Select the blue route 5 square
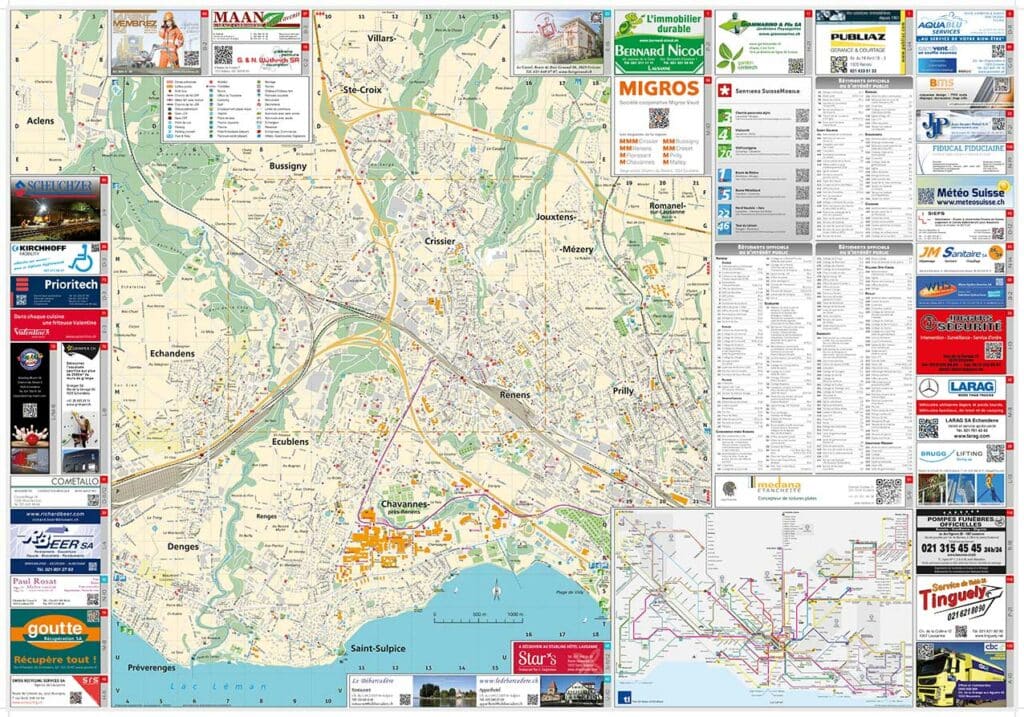 pyautogui.click(x=724, y=193)
